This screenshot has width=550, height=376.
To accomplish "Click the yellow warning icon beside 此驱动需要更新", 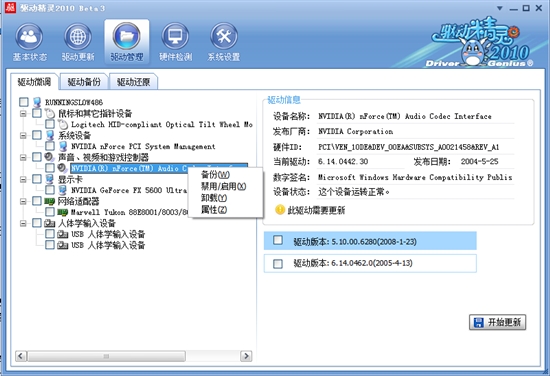I will pos(280,210).
